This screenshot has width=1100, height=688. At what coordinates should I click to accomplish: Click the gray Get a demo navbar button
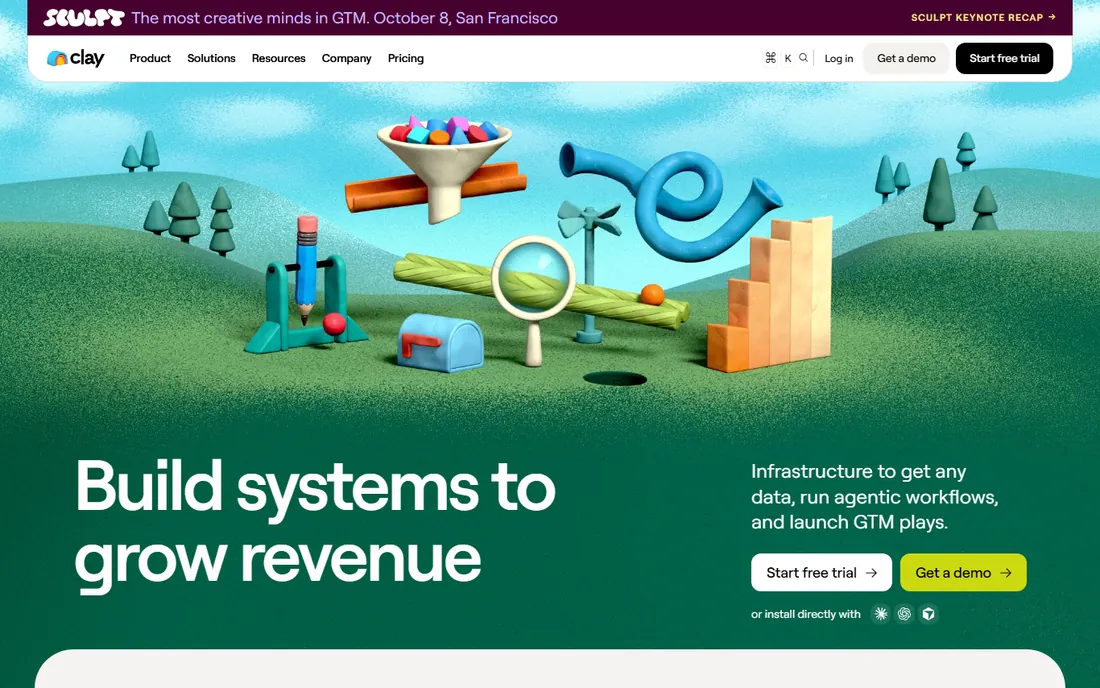[x=906, y=58]
